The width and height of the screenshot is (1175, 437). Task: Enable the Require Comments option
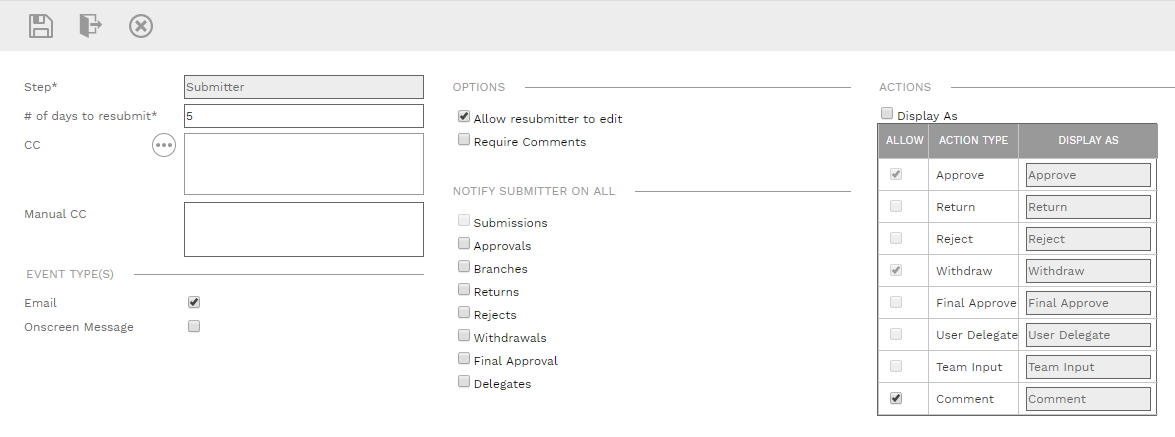pos(464,140)
